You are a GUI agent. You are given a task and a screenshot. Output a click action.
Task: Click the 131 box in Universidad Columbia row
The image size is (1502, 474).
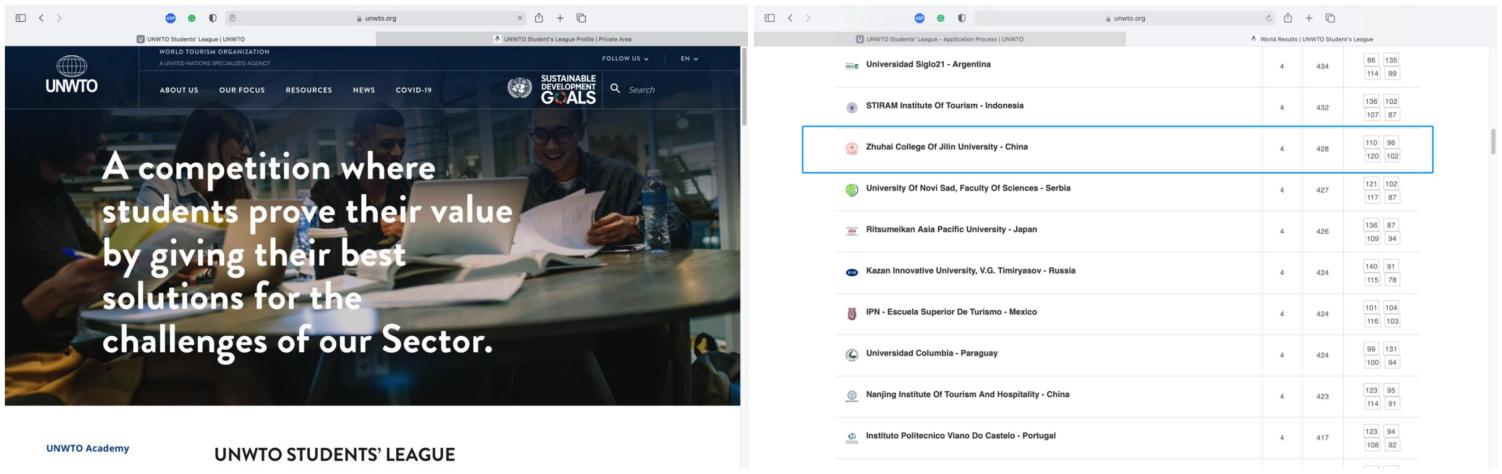tap(1391, 348)
